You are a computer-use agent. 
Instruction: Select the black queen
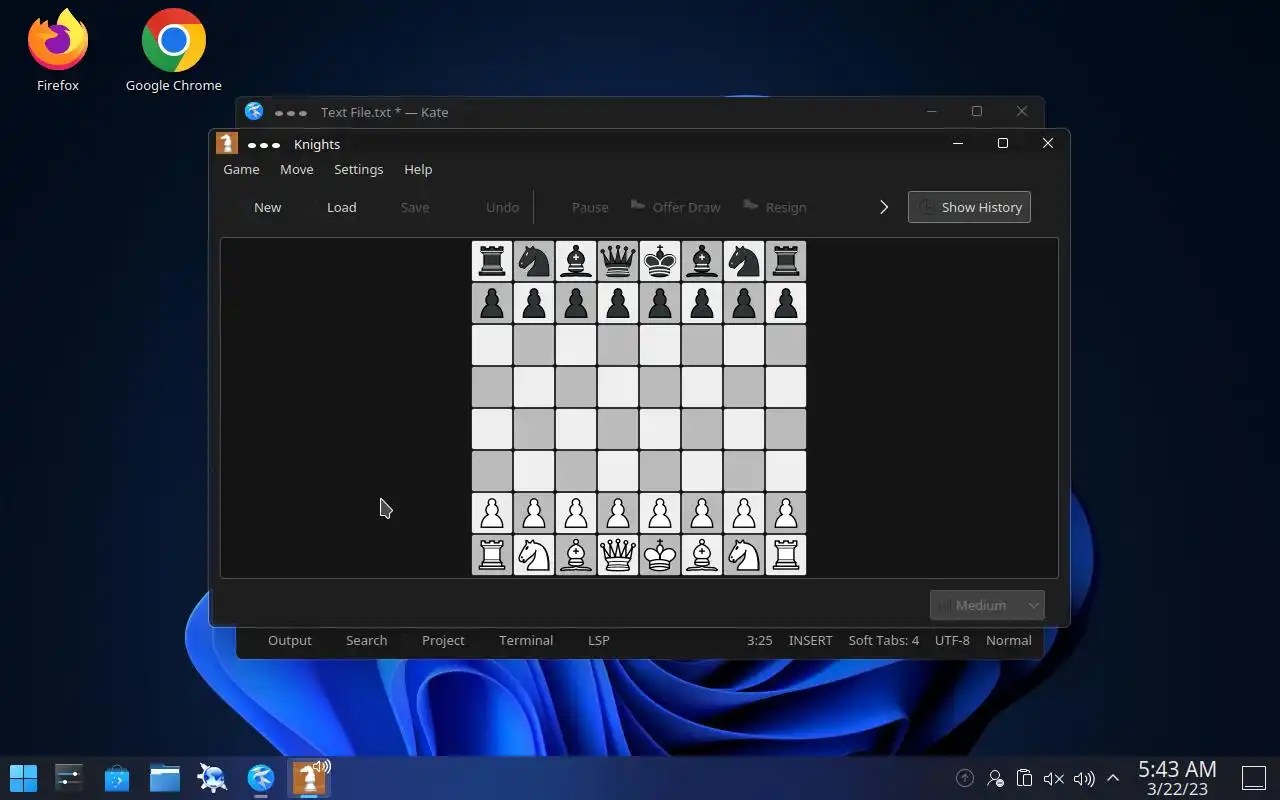(618, 261)
